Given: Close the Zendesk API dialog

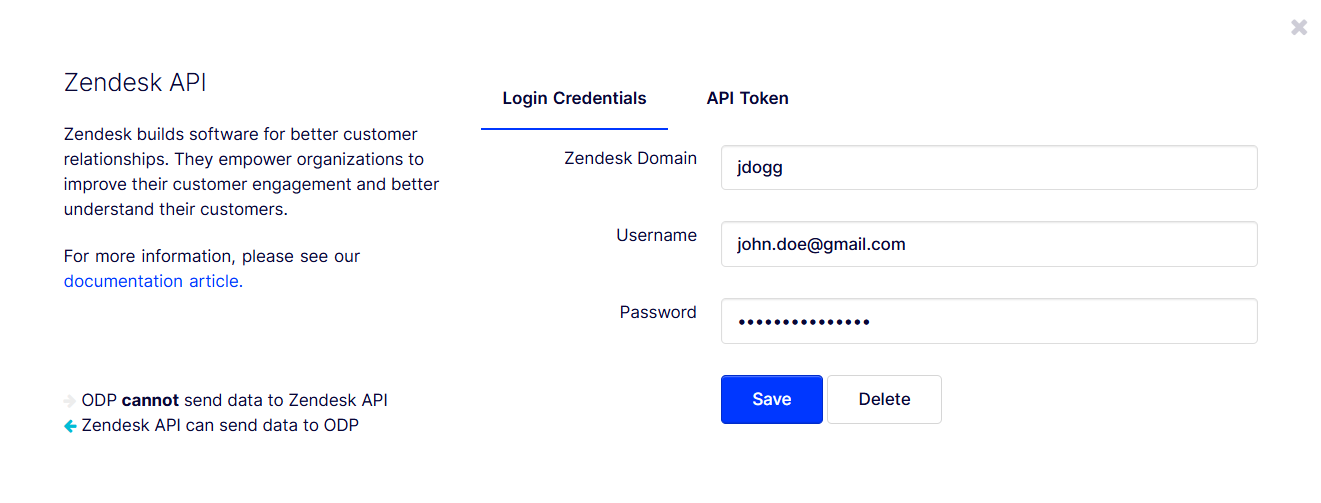Looking at the screenshot, I should (1298, 28).
